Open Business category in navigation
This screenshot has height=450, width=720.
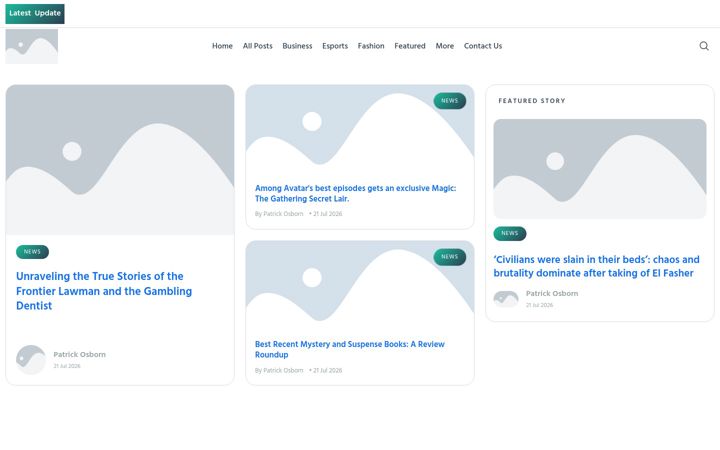click(297, 46)
